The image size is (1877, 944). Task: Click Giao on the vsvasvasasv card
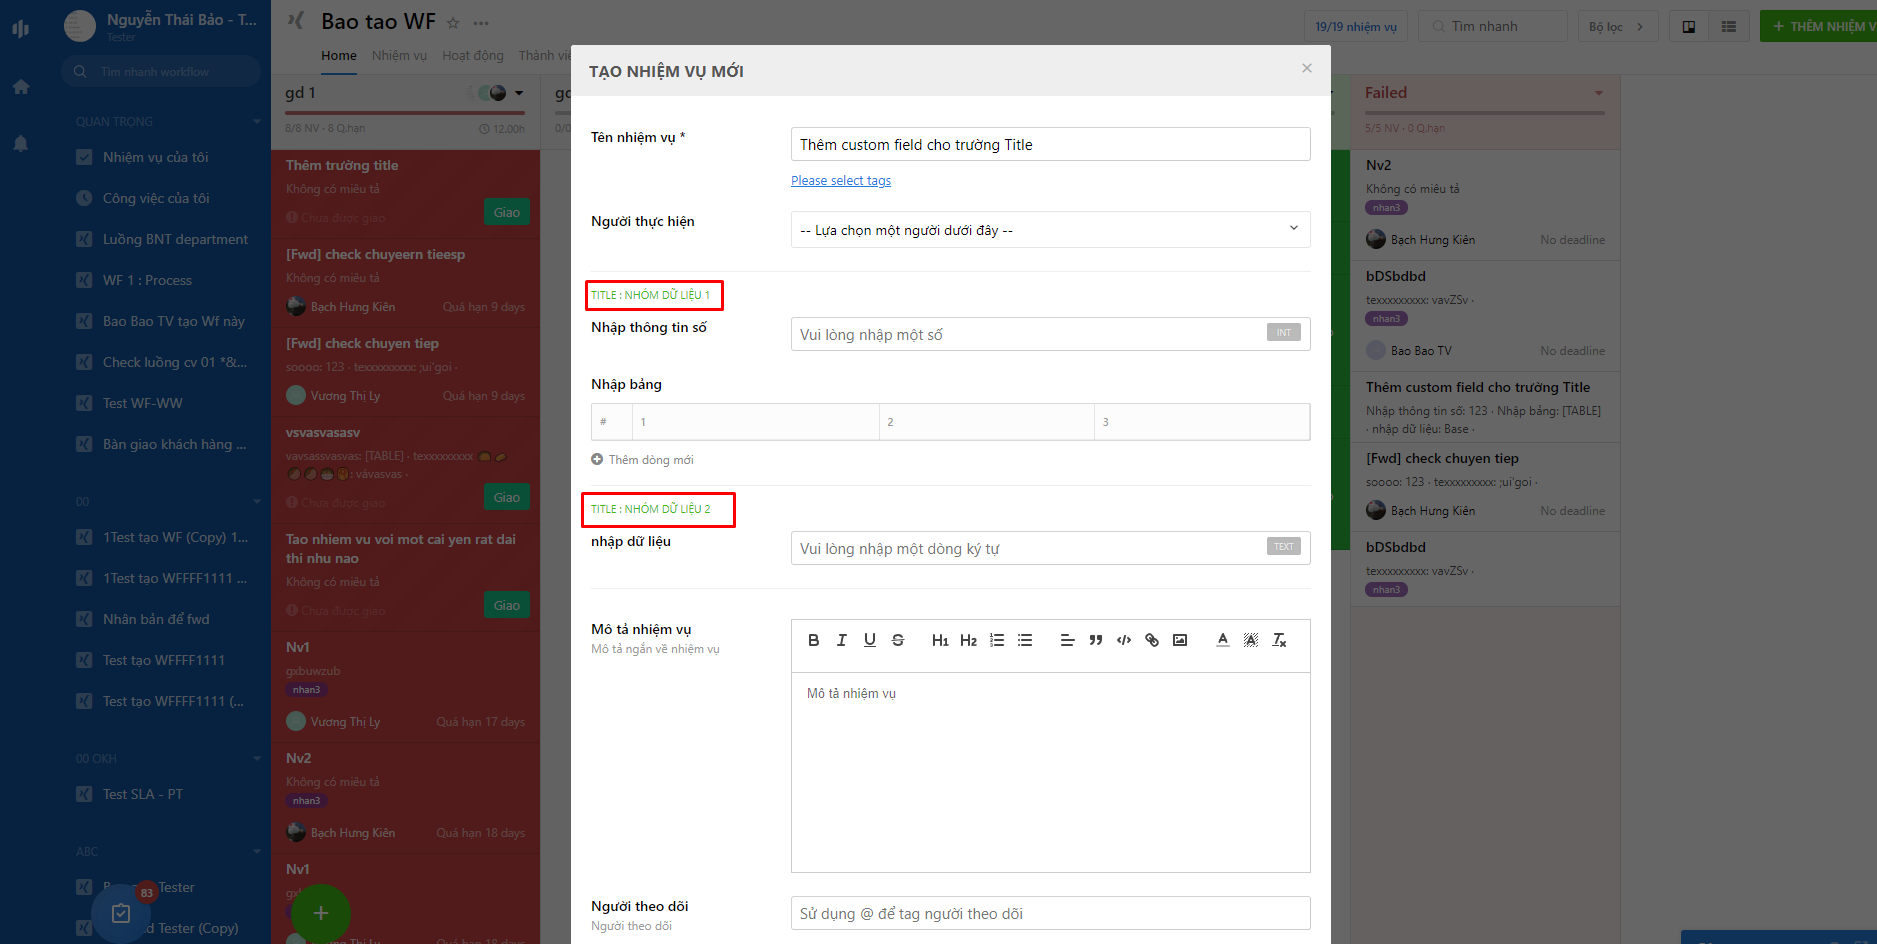pyautogui.click(x=507, y=497)
